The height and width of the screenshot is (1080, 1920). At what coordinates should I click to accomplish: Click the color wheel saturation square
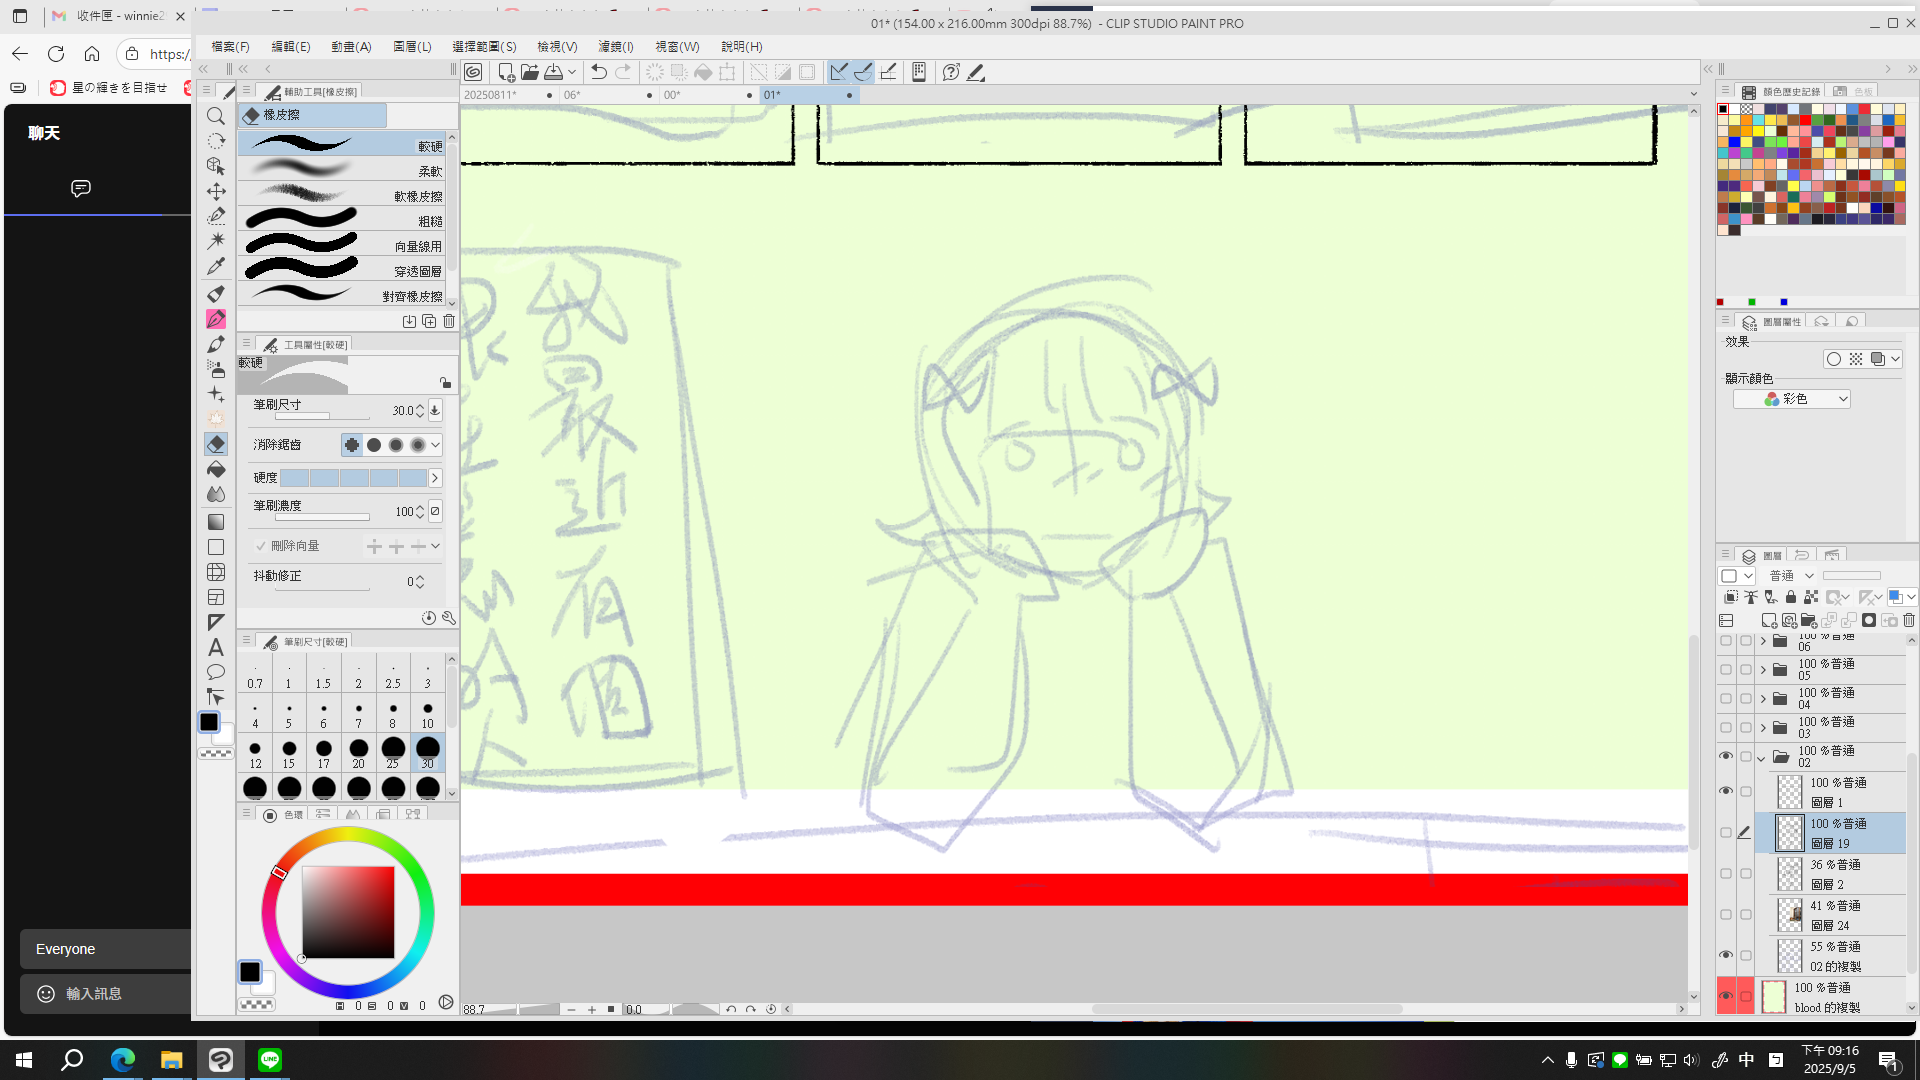click(x=348, y=912)
